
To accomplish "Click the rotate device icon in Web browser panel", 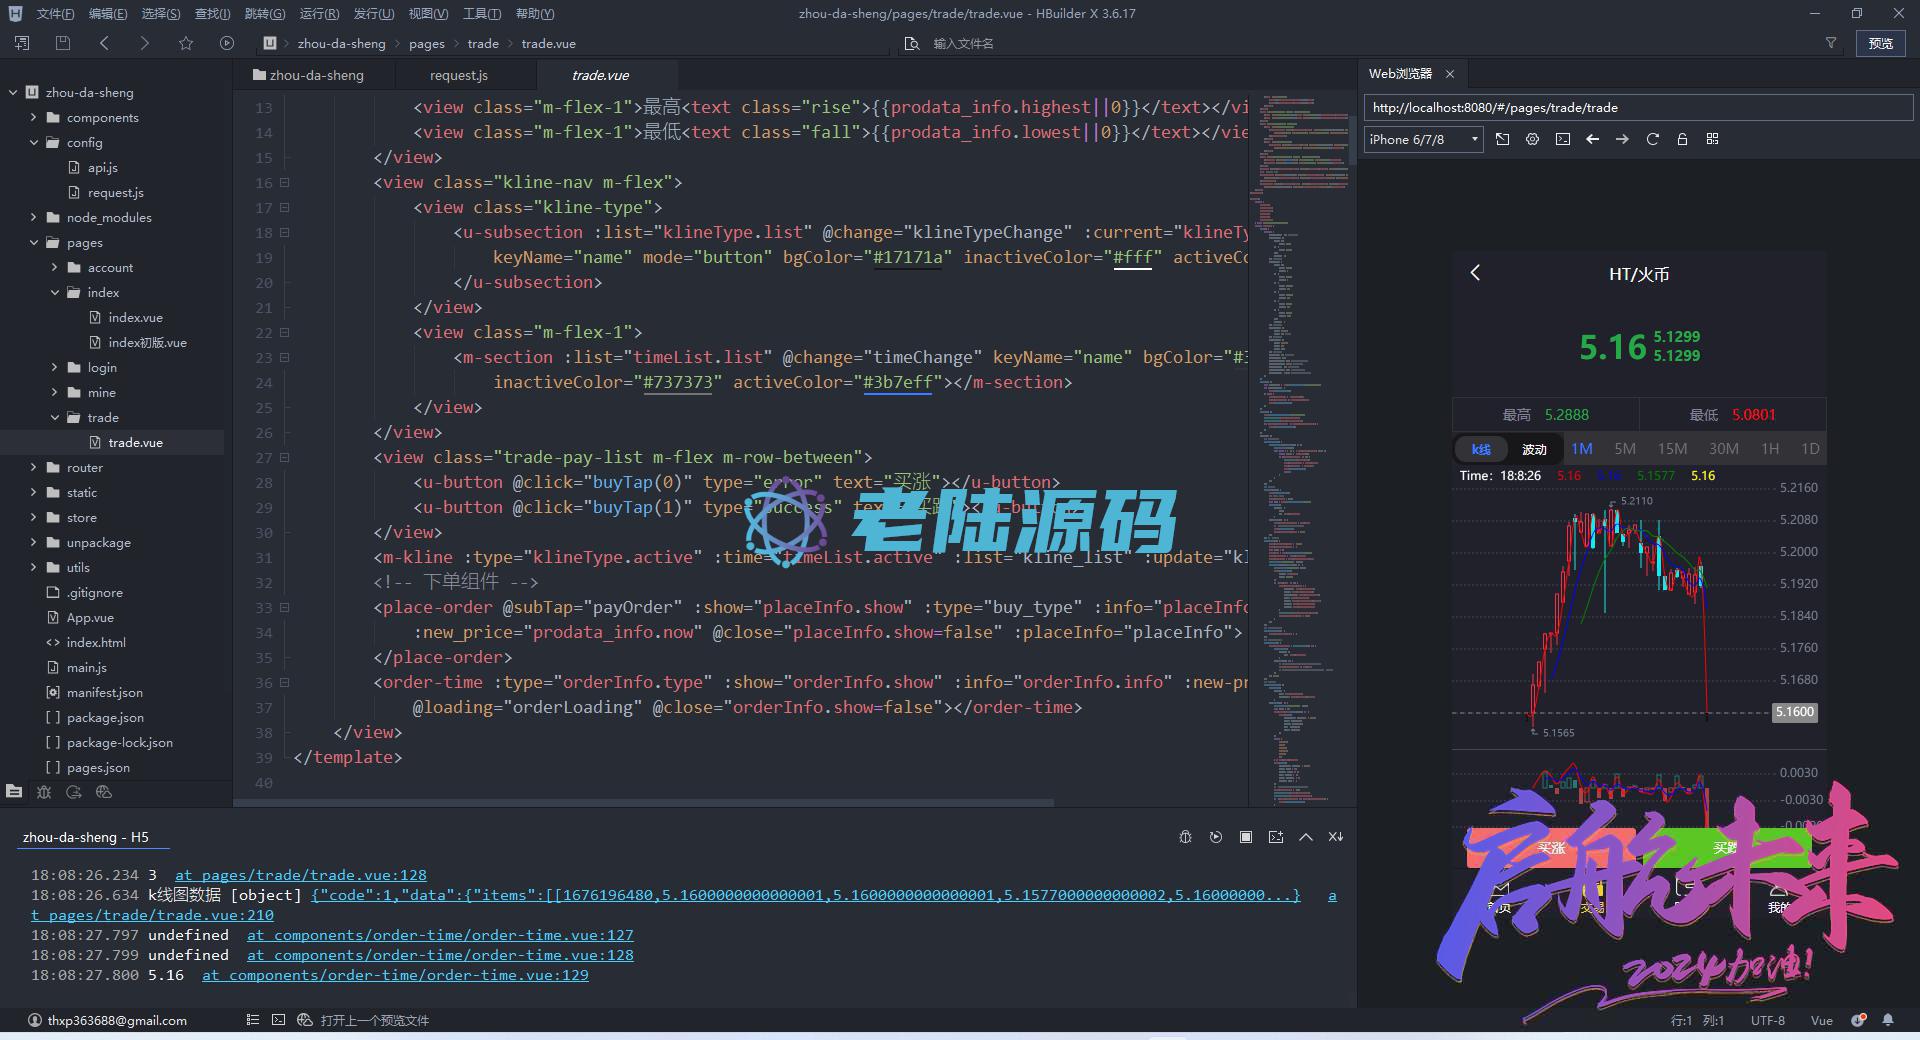I will point(1502,139).
